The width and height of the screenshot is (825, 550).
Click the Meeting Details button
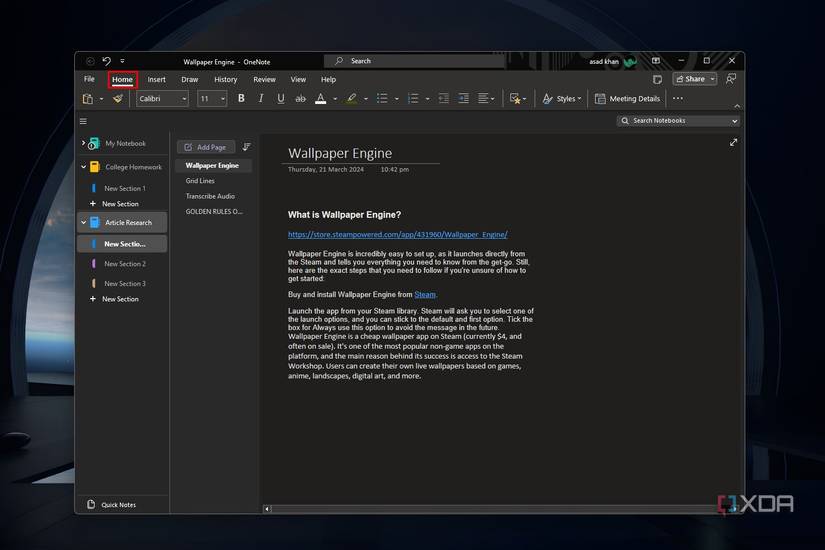pyautogui.click(x=627, y=98)
